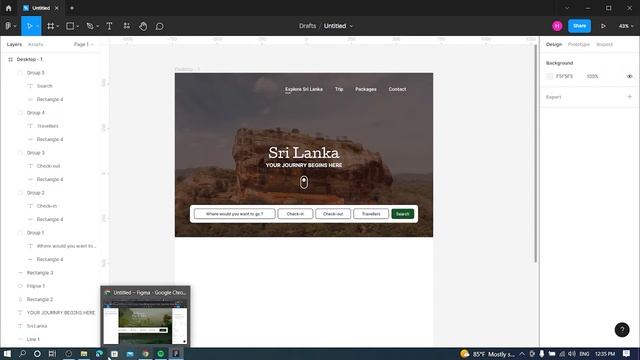Open a new Figma tab
Viewport: 640px width, 360px height.
point(72,8)
